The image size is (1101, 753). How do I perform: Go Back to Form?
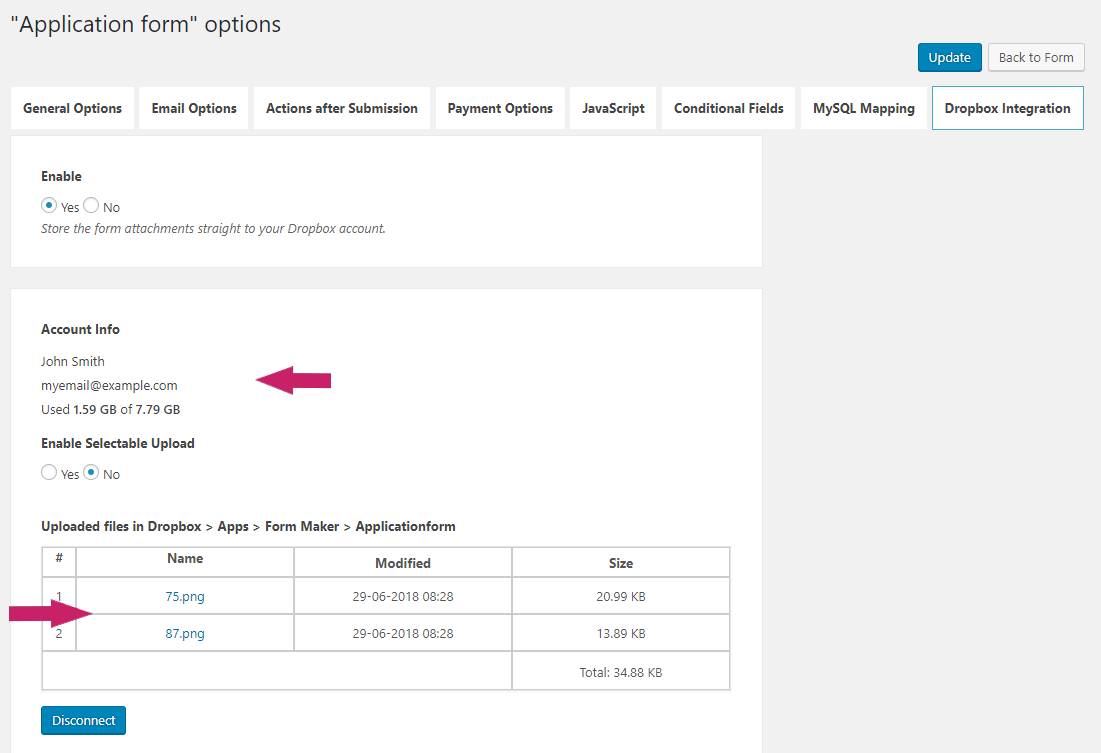pos(1036,58)
